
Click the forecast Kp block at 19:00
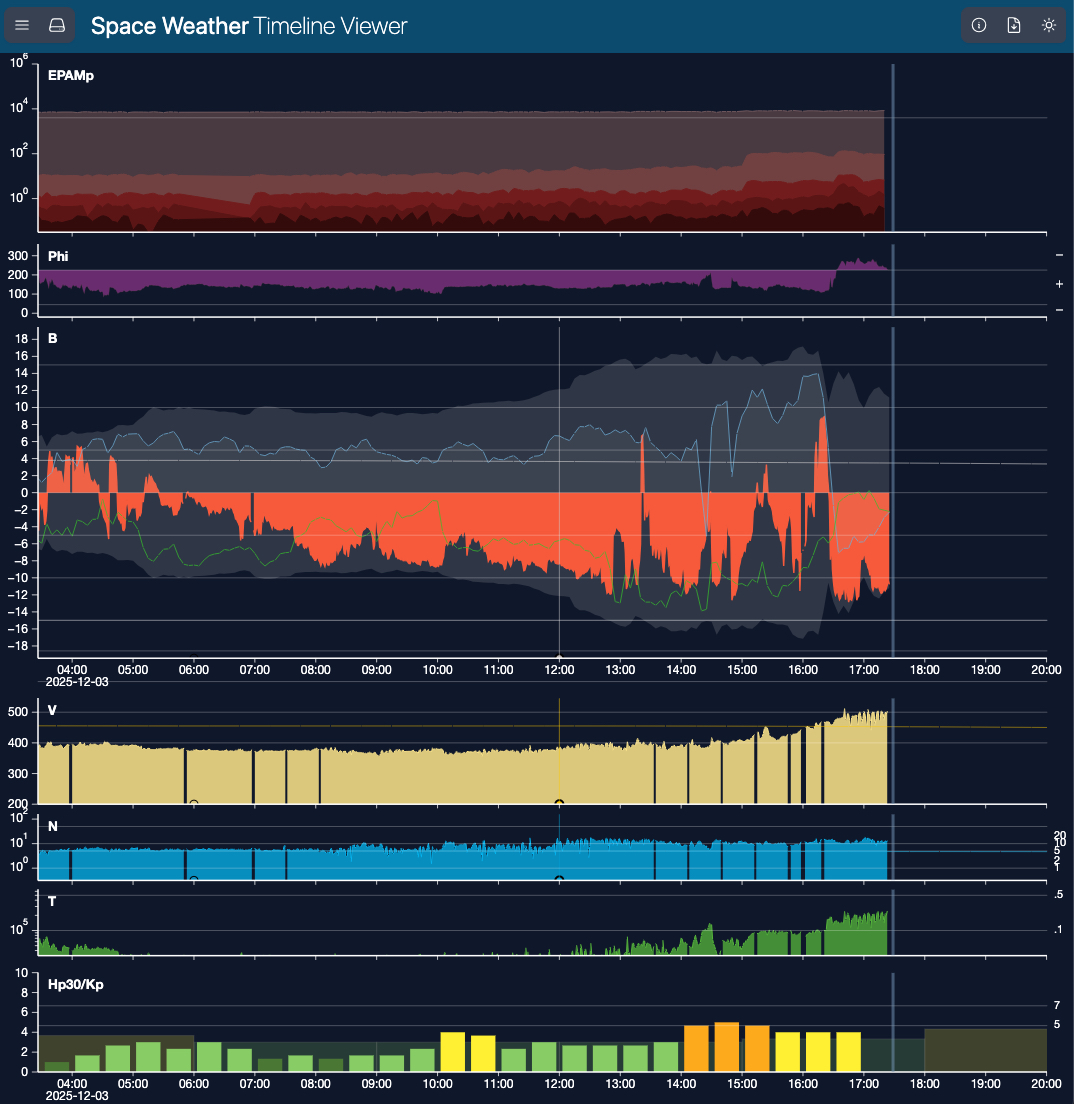click(985, 1050)
